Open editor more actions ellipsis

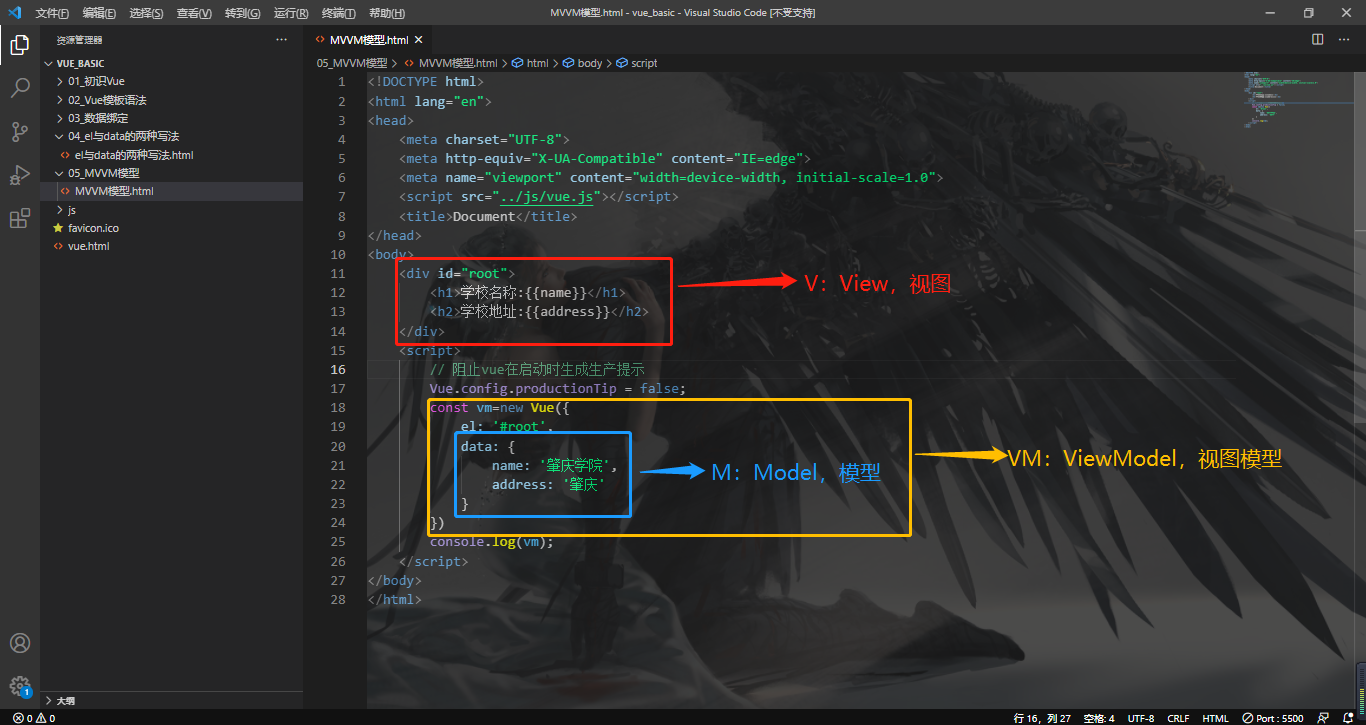pyautogui.click(x=1344, y=40)
